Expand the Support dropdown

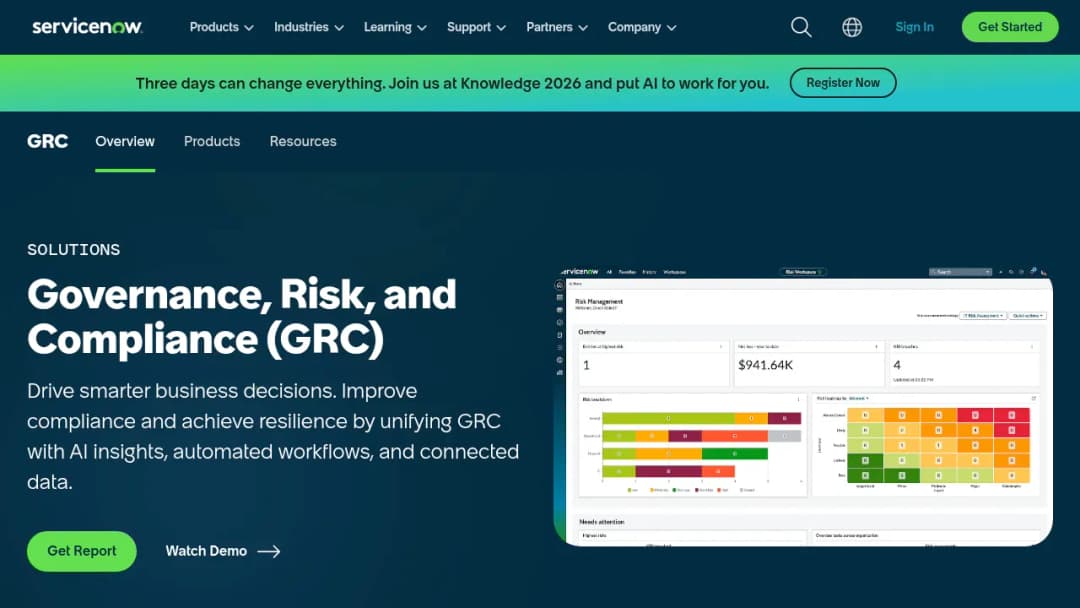tap(477, 27)
